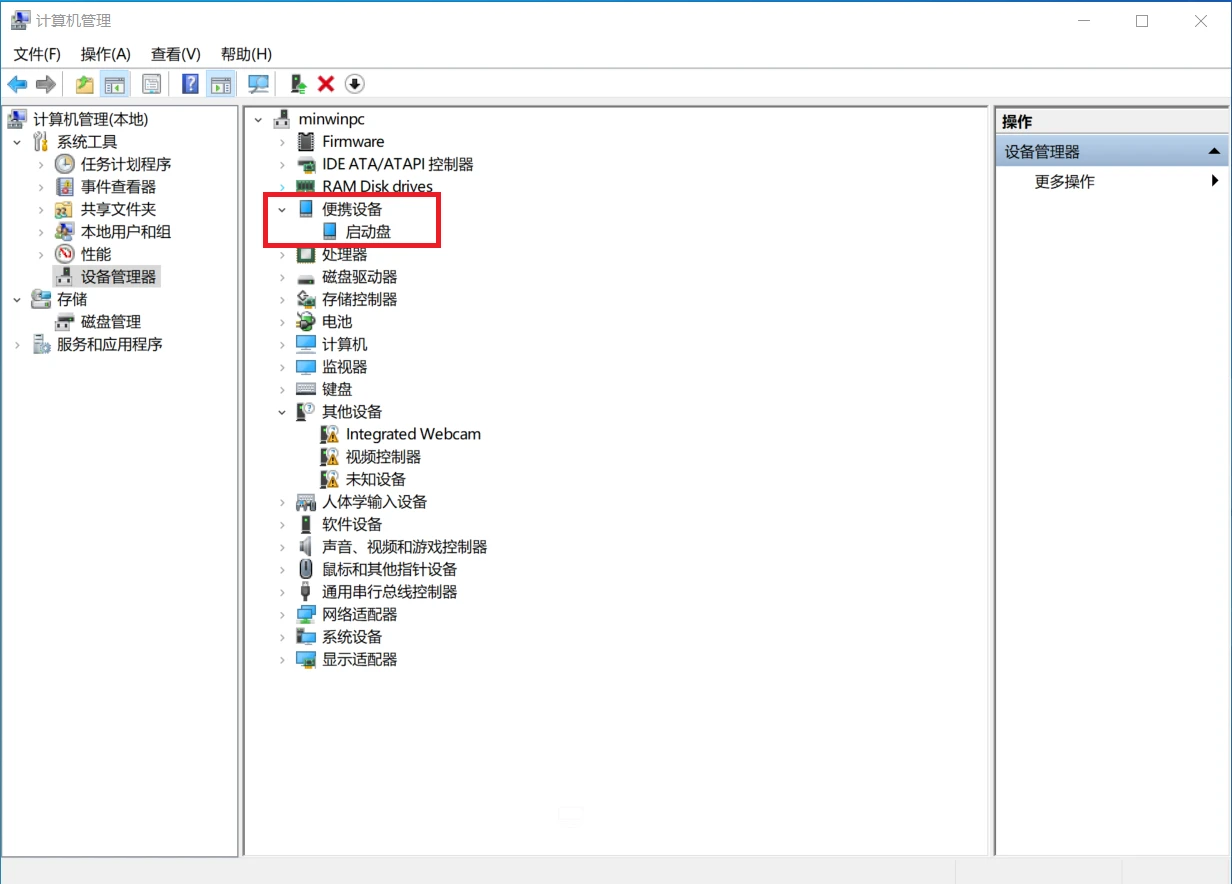Collapse the 便携设备 category
The width and height of the screenshot is (1232, 884).
282,210
